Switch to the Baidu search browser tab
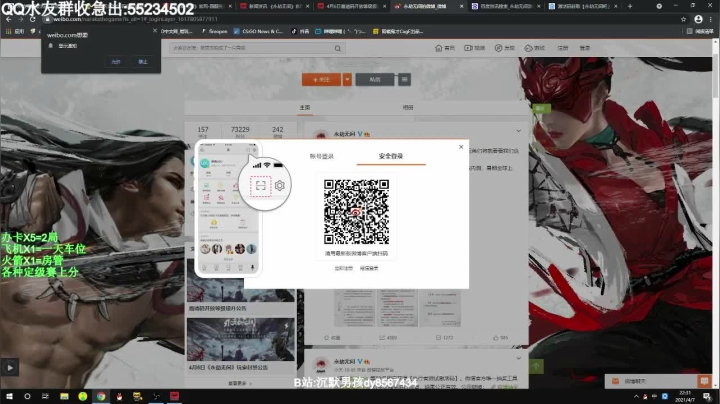This screenshot has height=404, width=720. pos(506,6)
